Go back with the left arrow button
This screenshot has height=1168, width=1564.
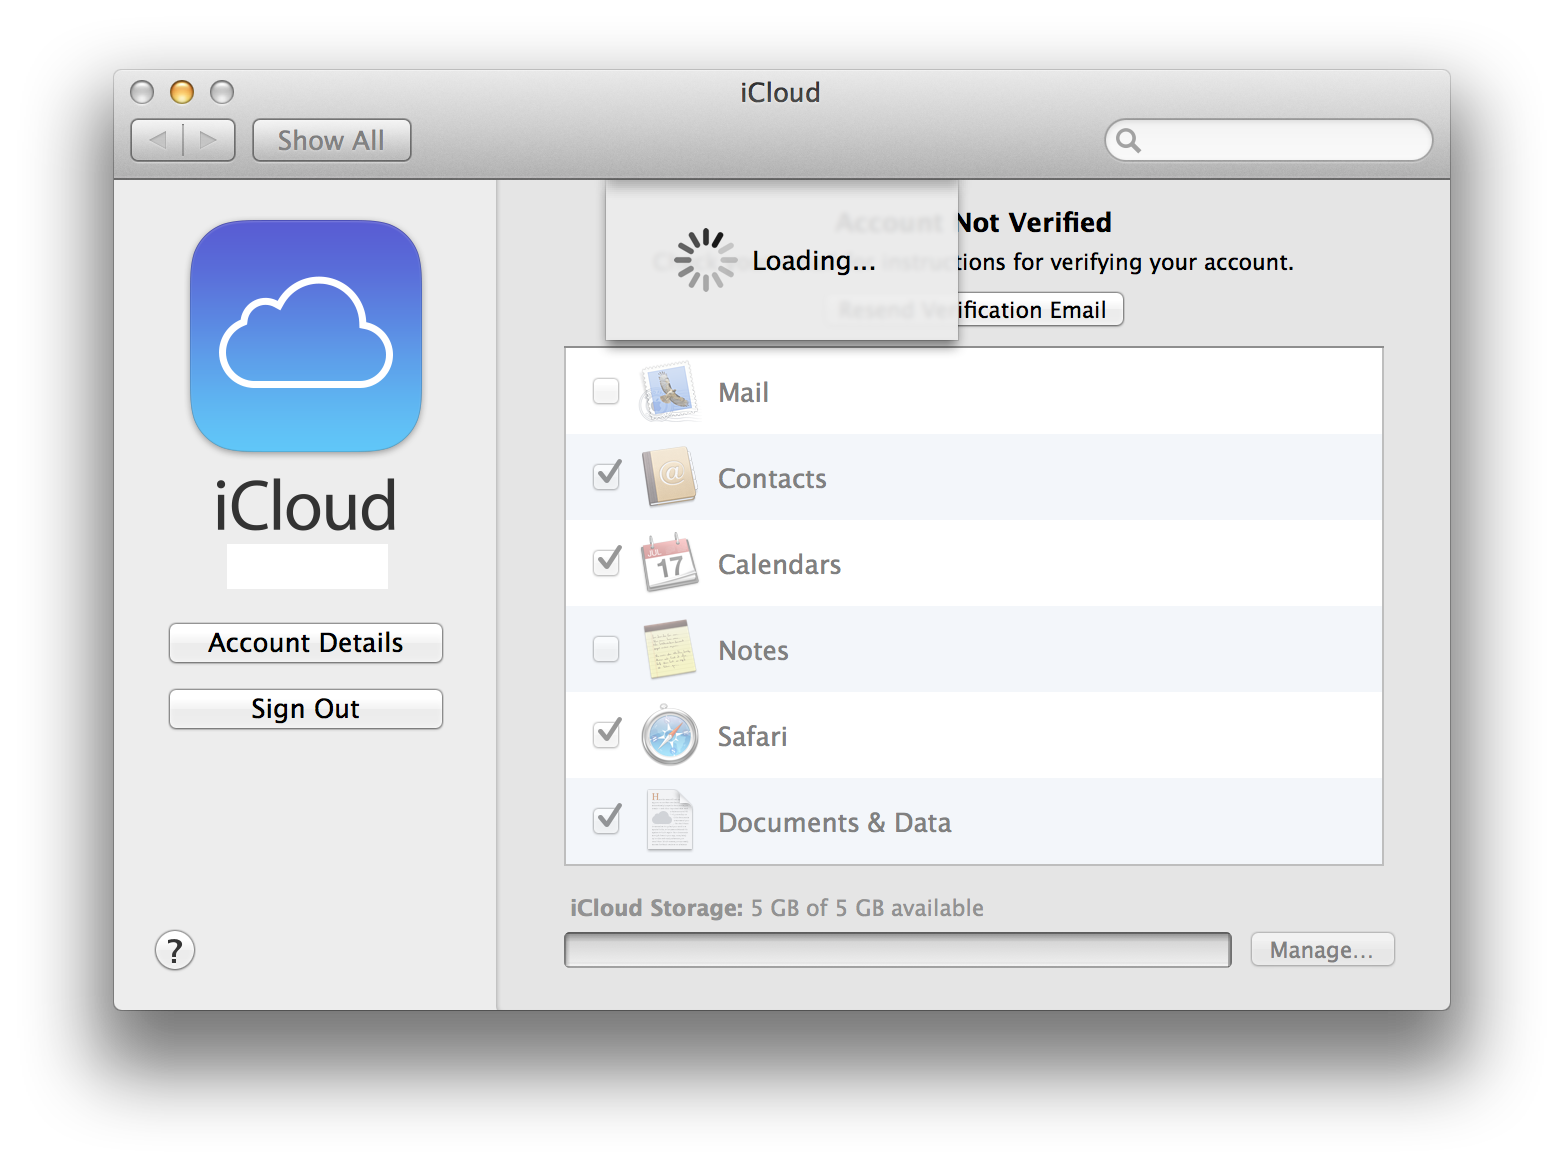pyautogui.click(x=157, y=140)
